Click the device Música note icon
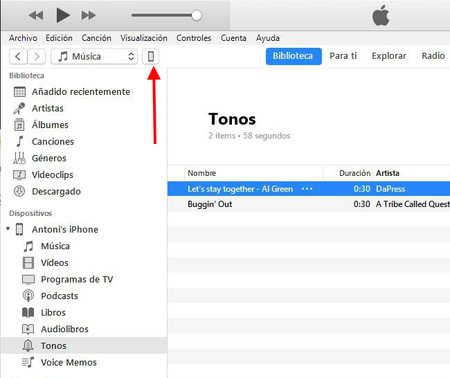The image size is (450, 378). pyautogui.click(x=28, y=246)
